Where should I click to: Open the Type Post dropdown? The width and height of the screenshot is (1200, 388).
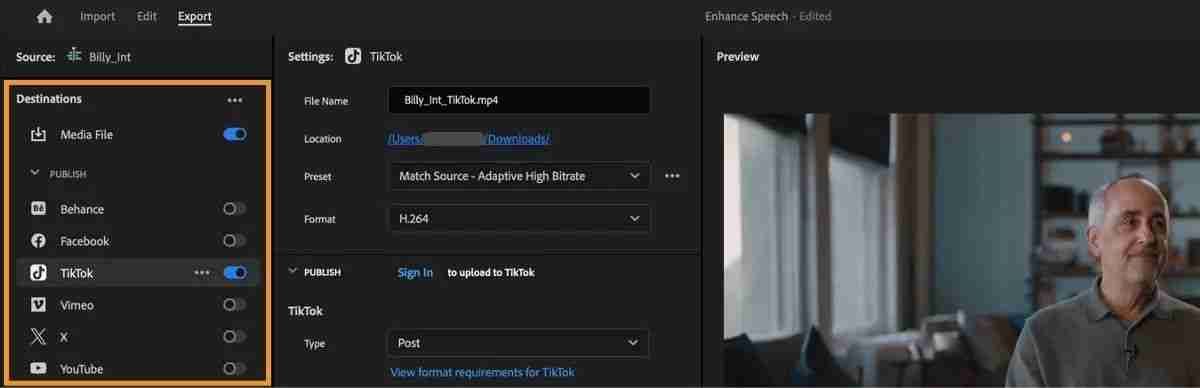coord(518,343)
